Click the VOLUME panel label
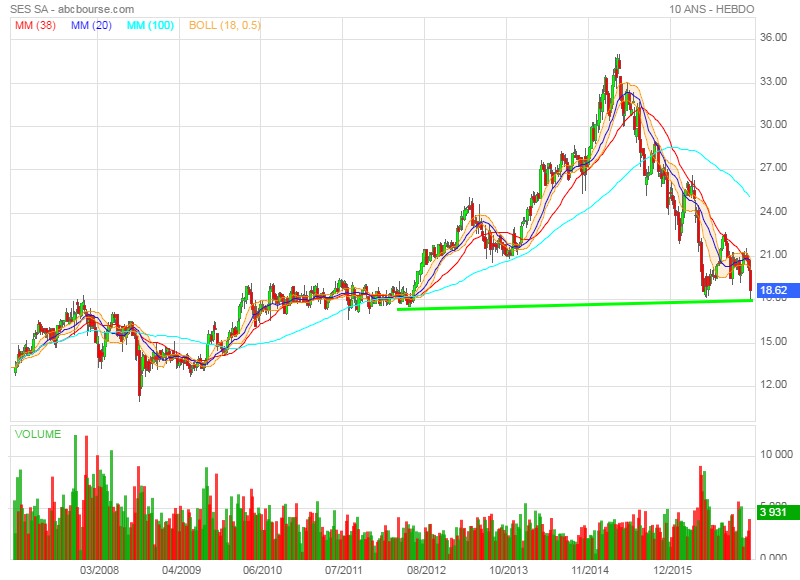 38,434
